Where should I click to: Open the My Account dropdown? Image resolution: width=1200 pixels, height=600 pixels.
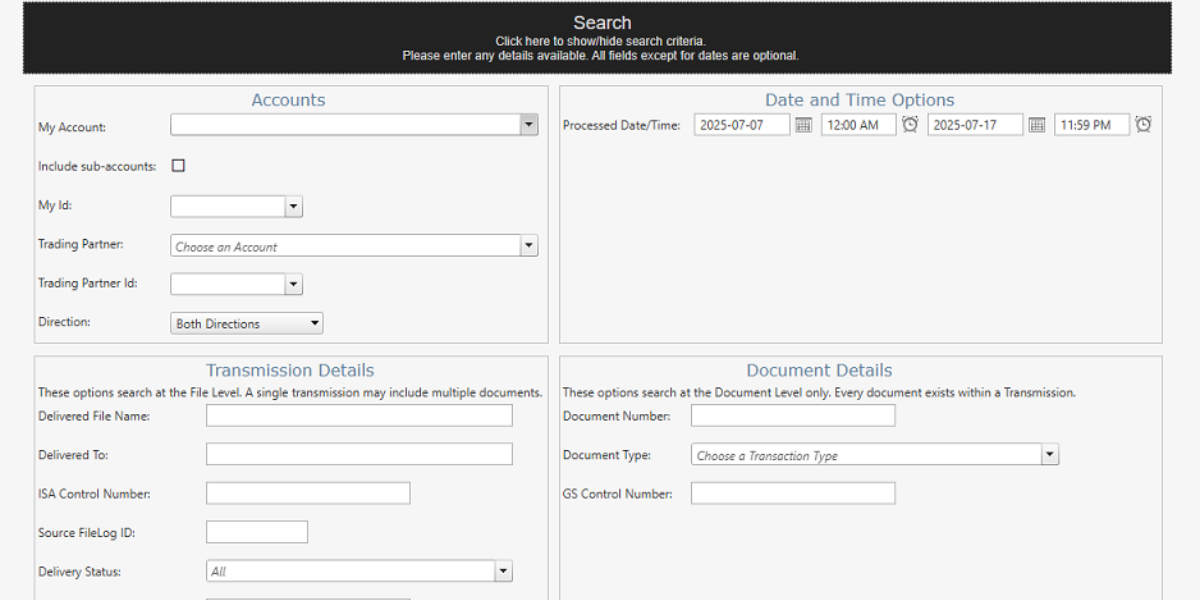tap(528, 124)
